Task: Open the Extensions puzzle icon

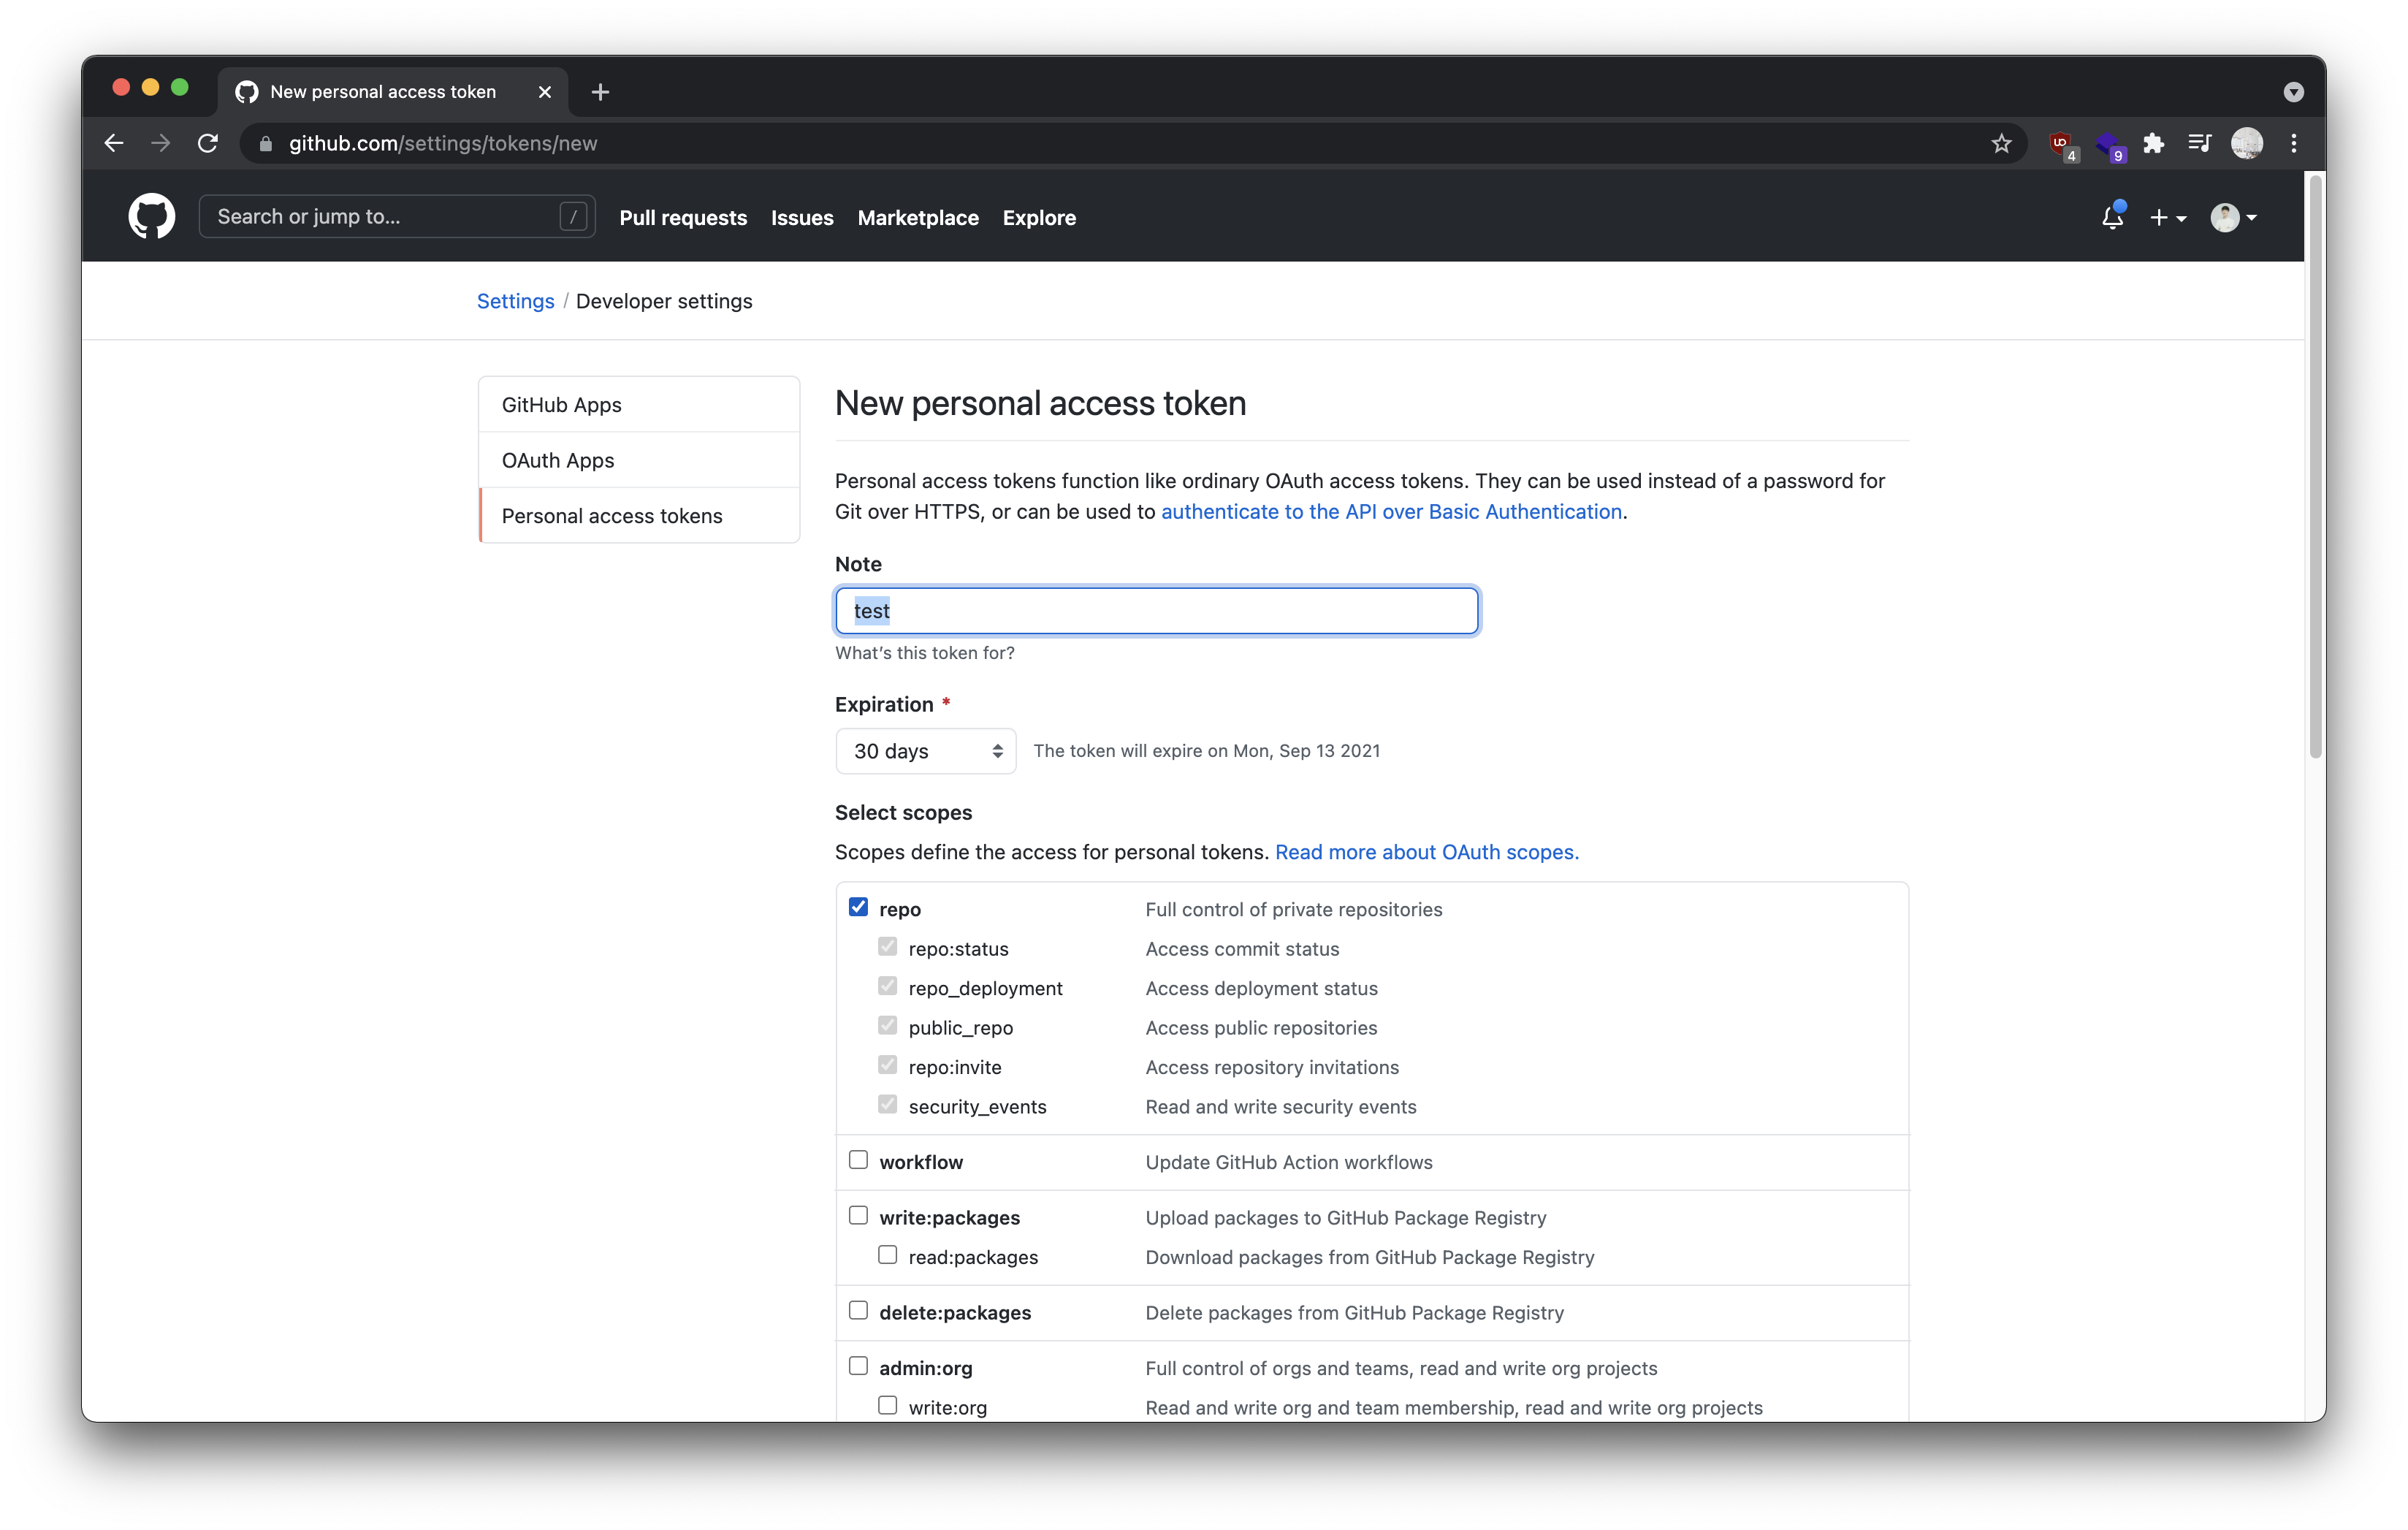Action: 2154,144
